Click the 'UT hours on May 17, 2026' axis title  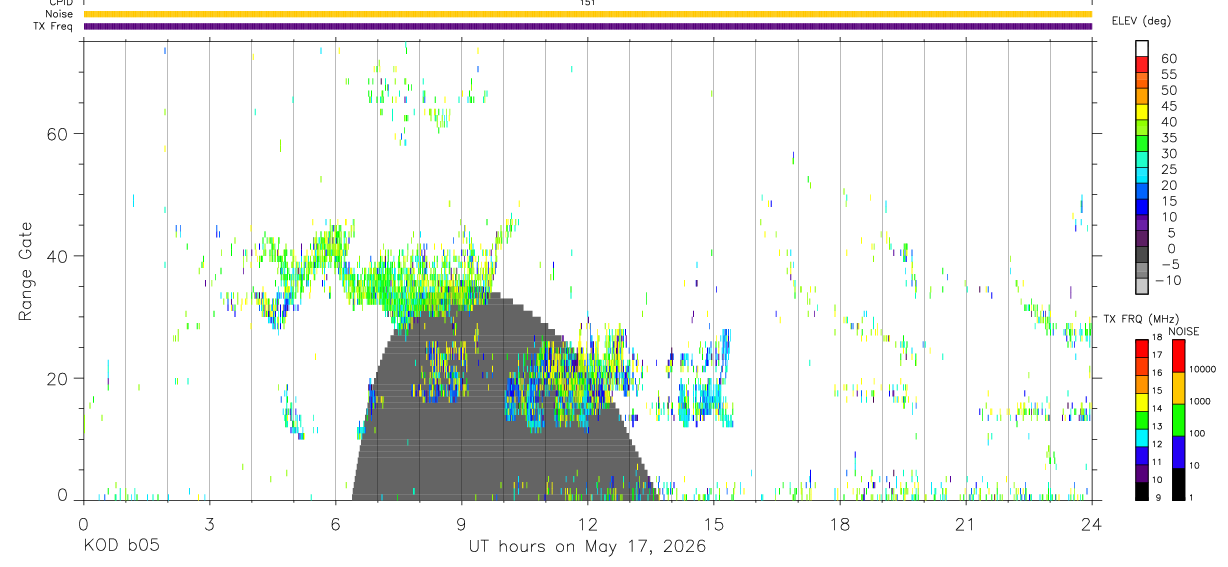point(587,547)
